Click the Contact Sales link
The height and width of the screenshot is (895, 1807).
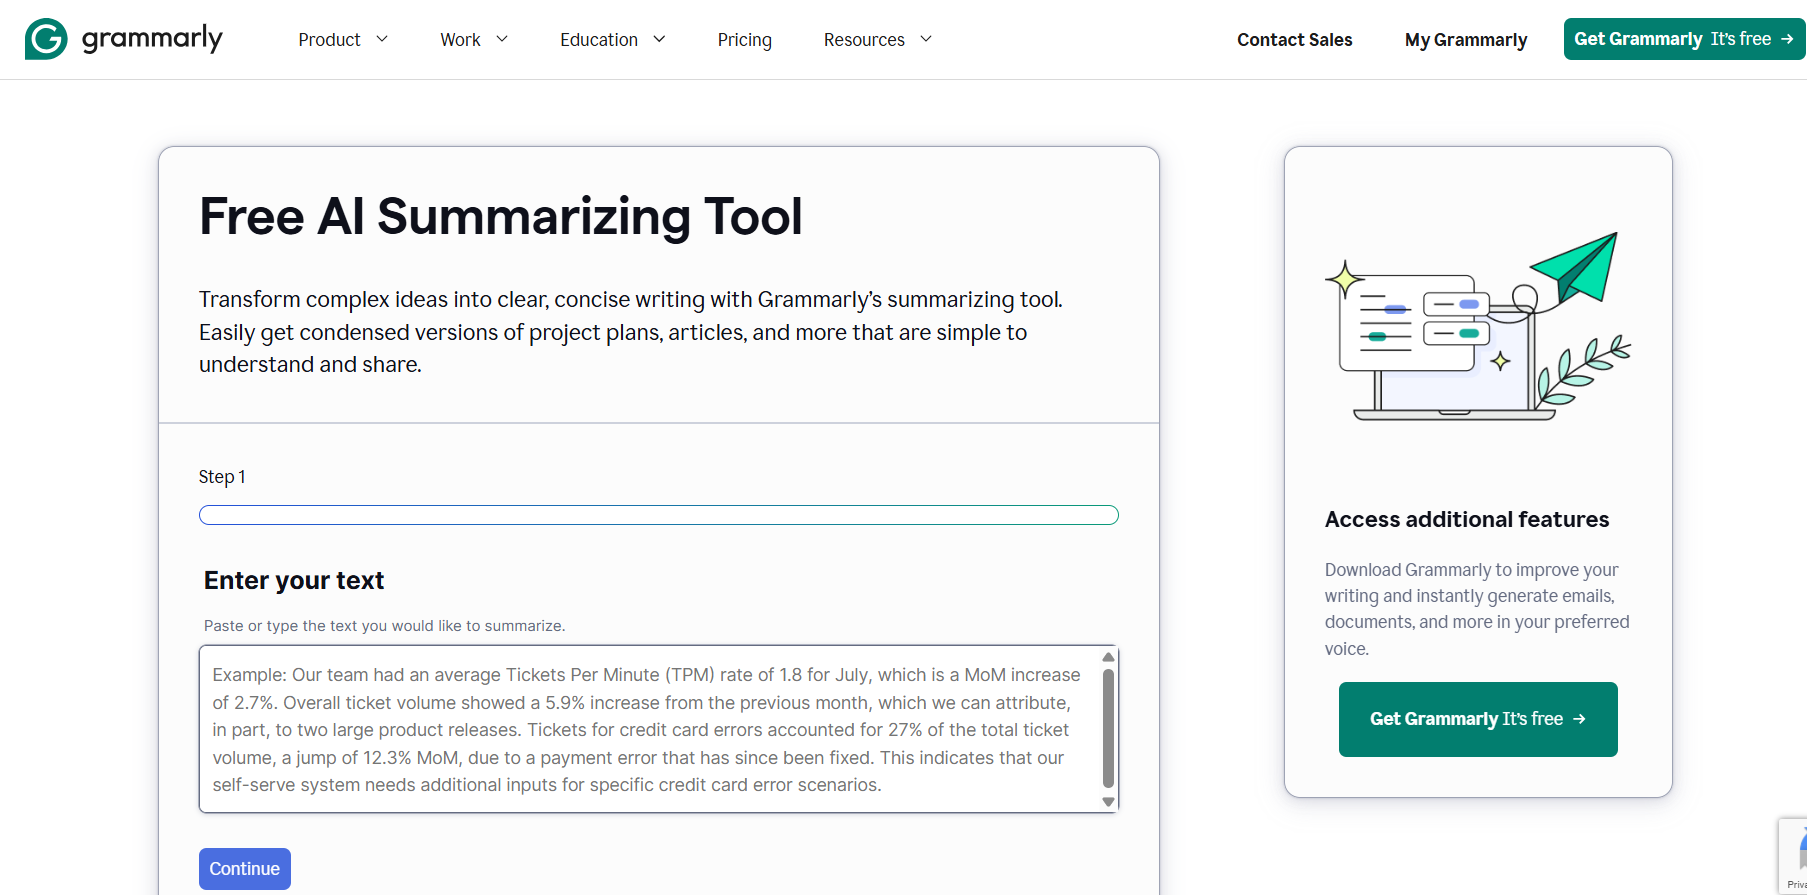[x=1294, y=39]
